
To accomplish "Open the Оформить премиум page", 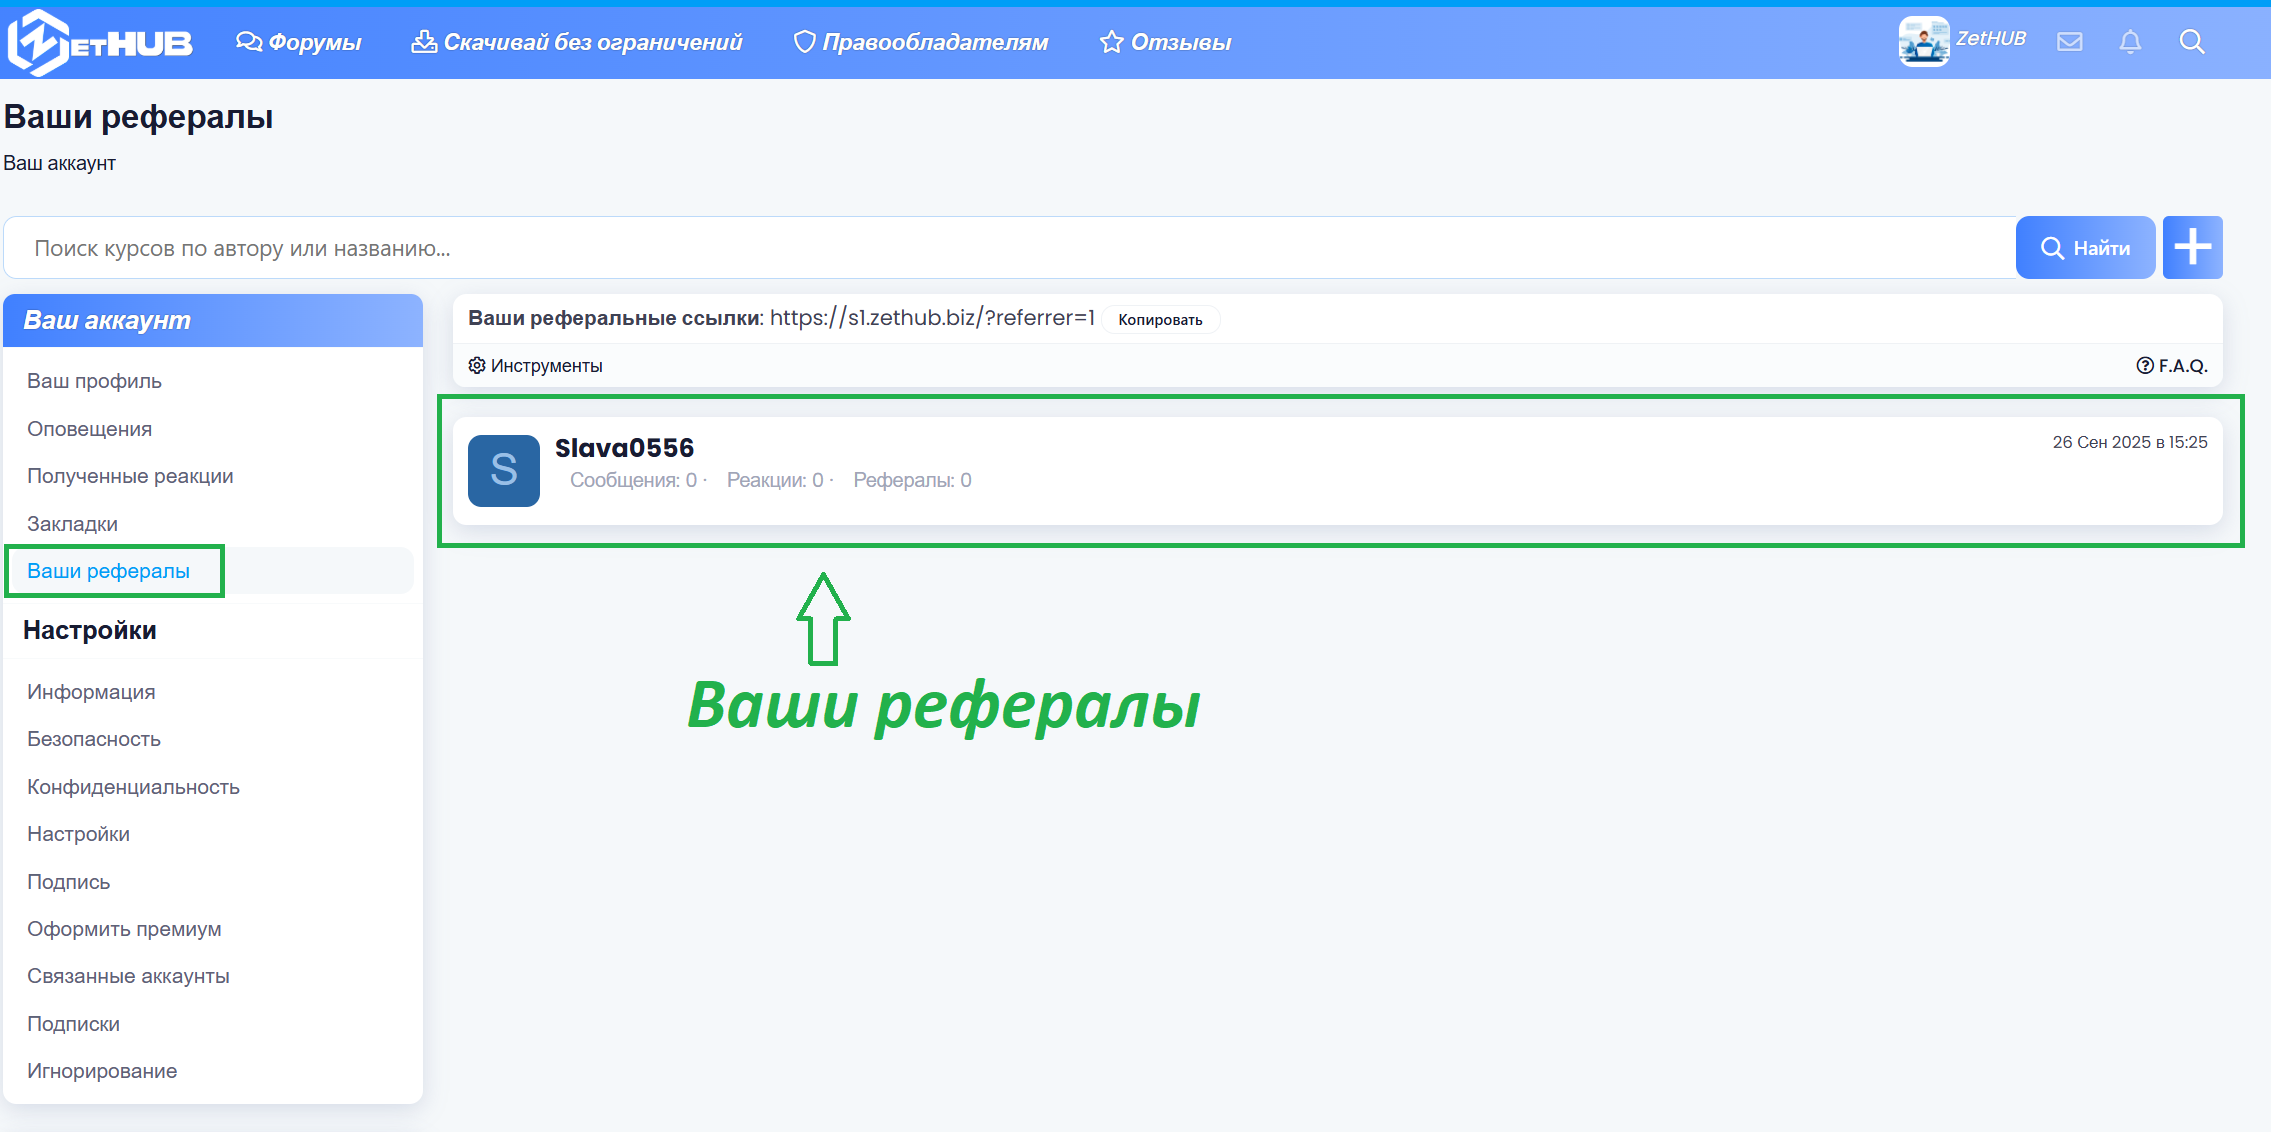I will coord(124,928).
